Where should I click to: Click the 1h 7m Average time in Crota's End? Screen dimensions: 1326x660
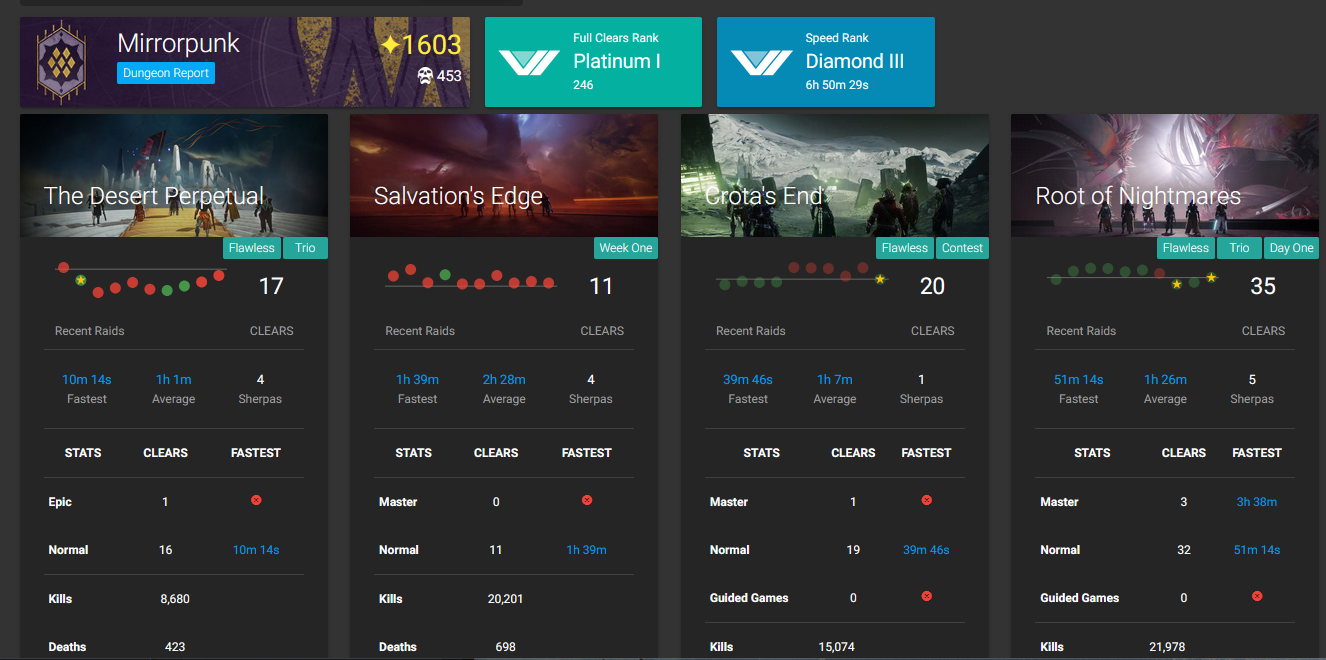click(x=835, y=379)
